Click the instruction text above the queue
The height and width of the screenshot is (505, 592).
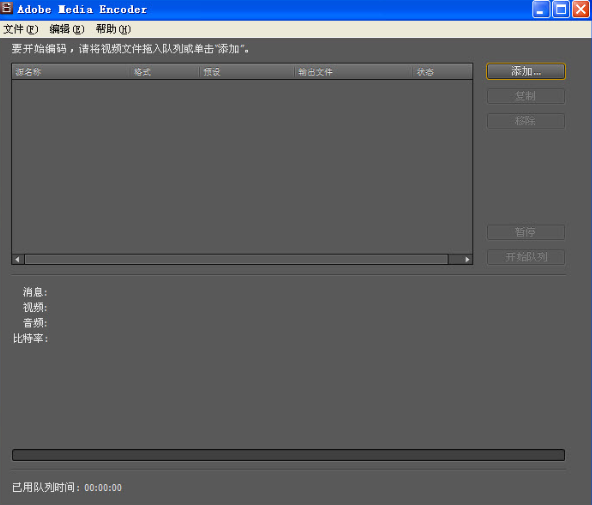coord(130,49)
